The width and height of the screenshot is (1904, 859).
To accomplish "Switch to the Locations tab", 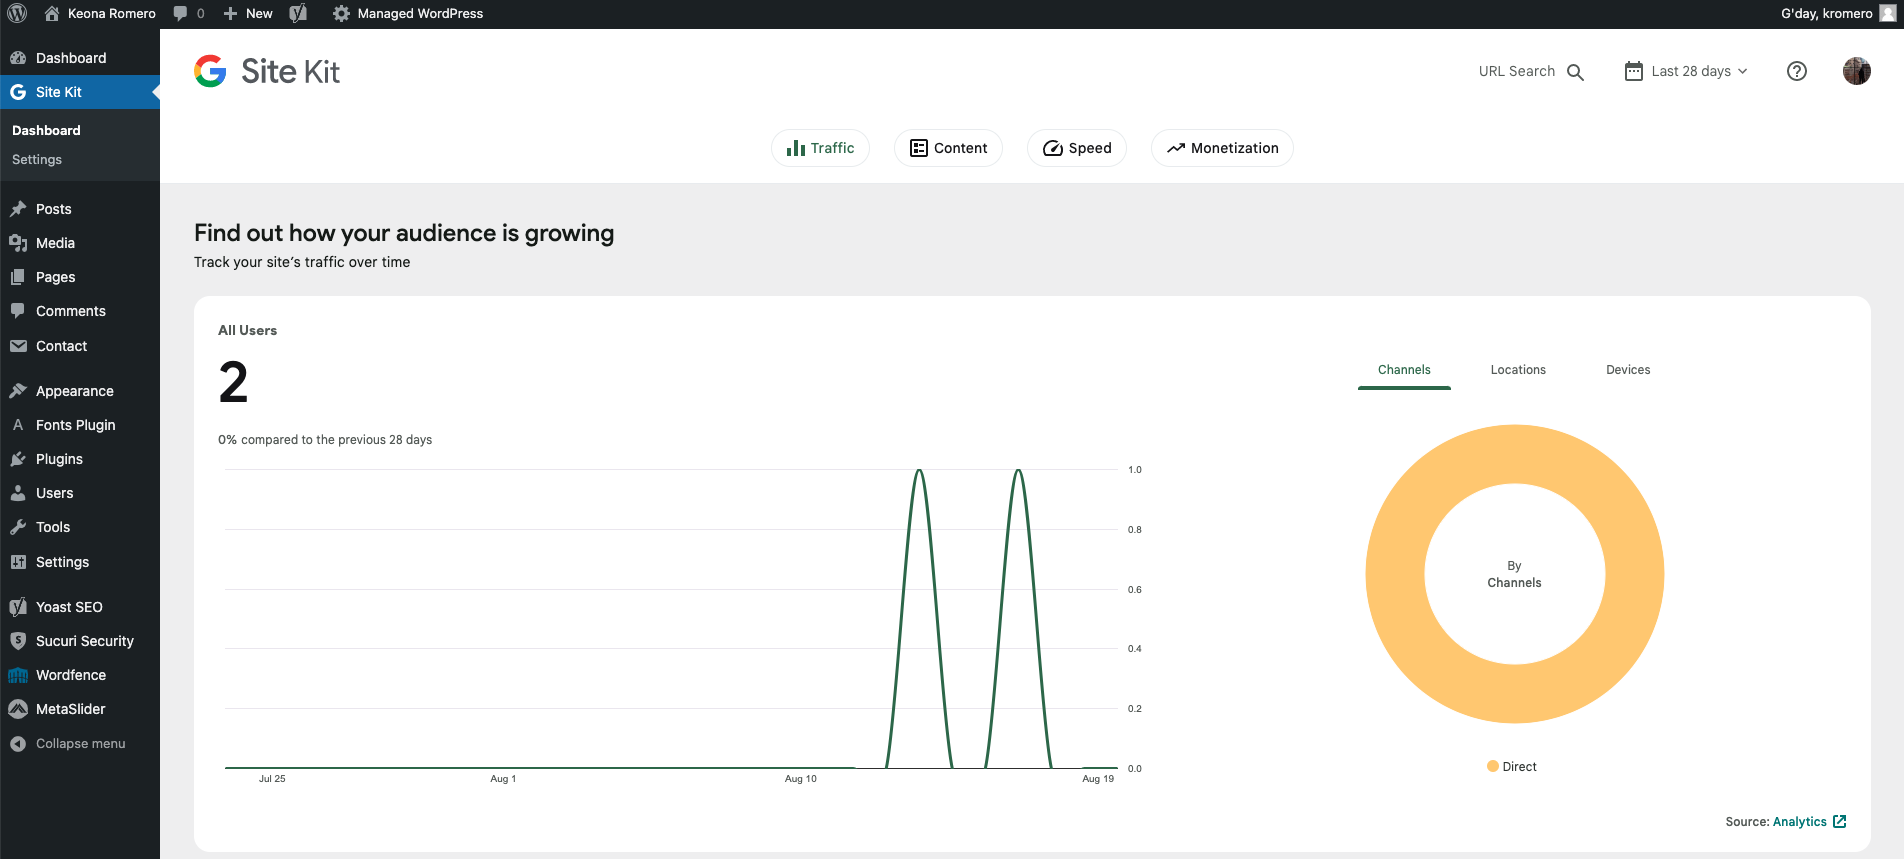I will click(x=1518, y=370).
